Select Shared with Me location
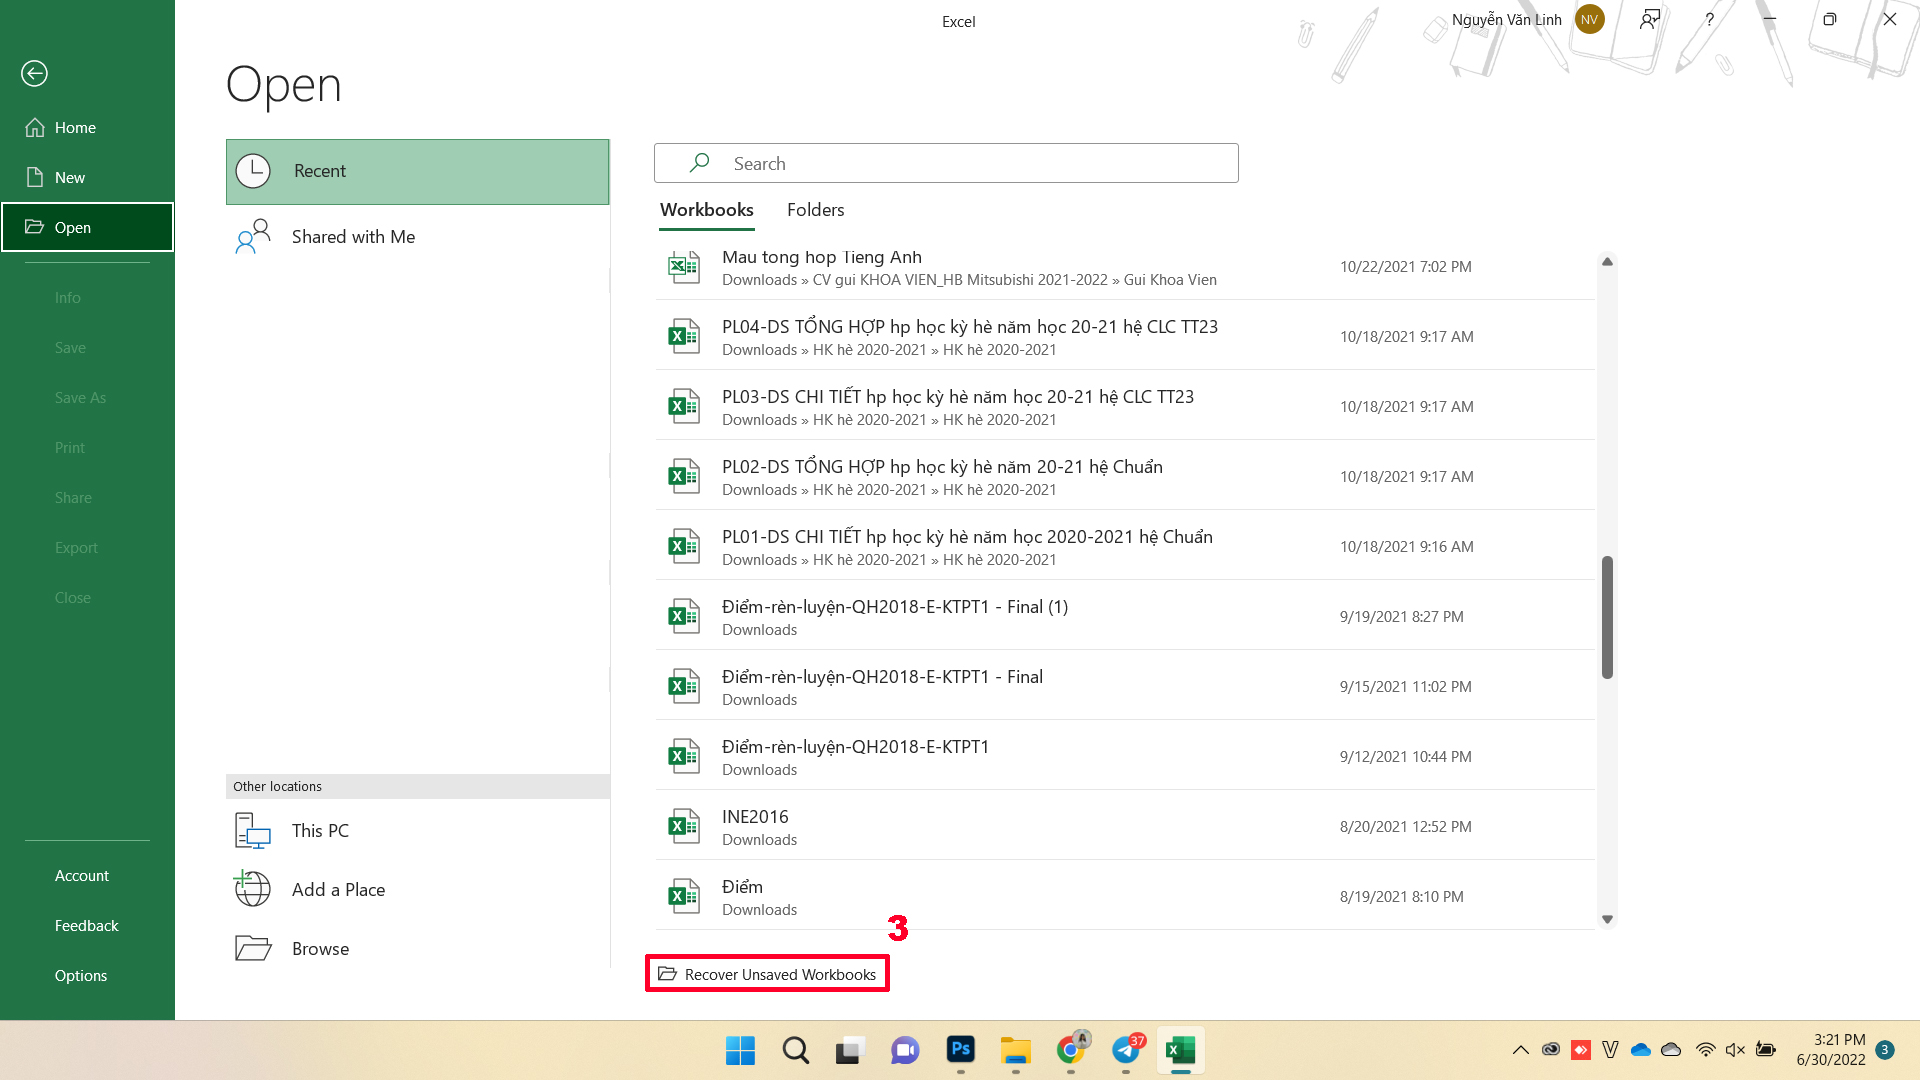1920x1080 pixels. click(417, 237)
